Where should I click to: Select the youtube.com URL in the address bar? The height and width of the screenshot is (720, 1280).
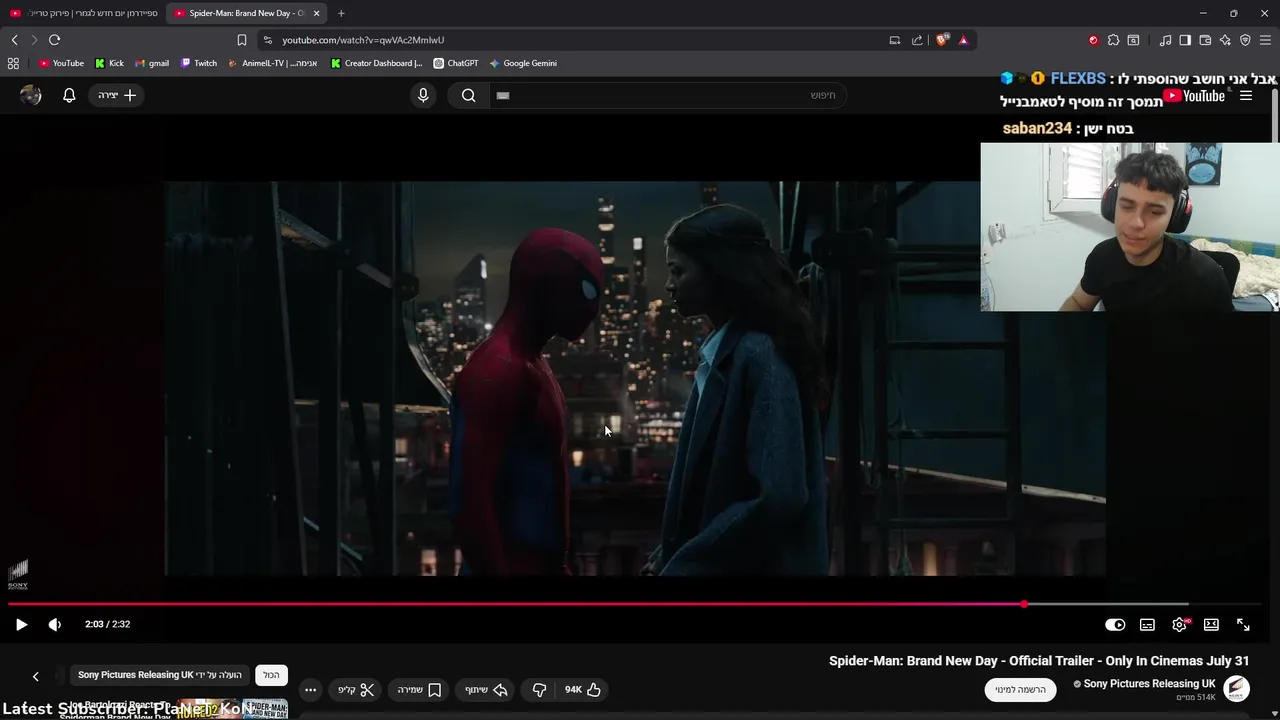pos(363,40)
